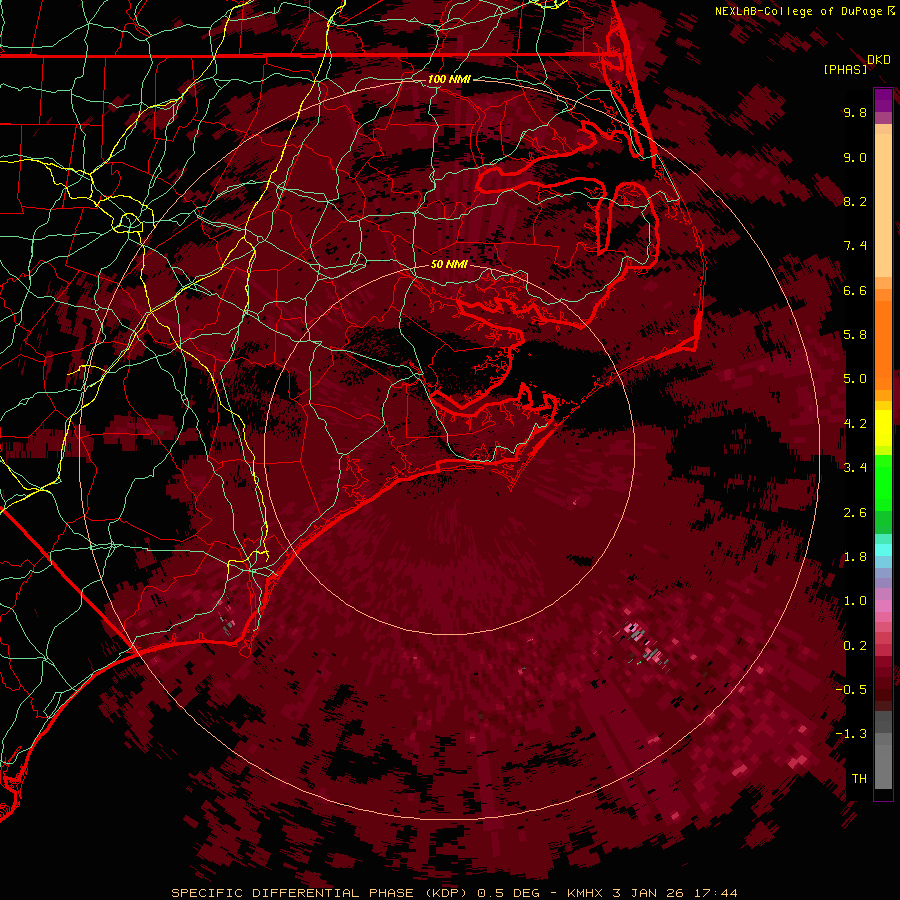Click the 4.2 scale value
The image size is (900, 900).
click(x=855, y=424)
